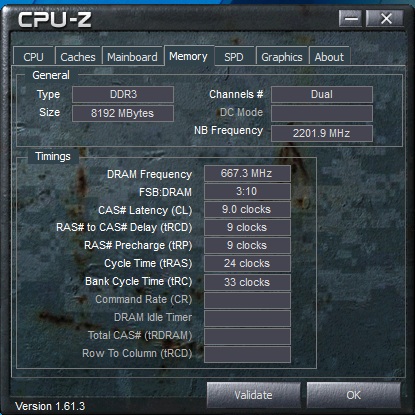Click the Dual channels field
This screenshot has width=415, height=415.
pyautogui.click(x=322, y=94)
